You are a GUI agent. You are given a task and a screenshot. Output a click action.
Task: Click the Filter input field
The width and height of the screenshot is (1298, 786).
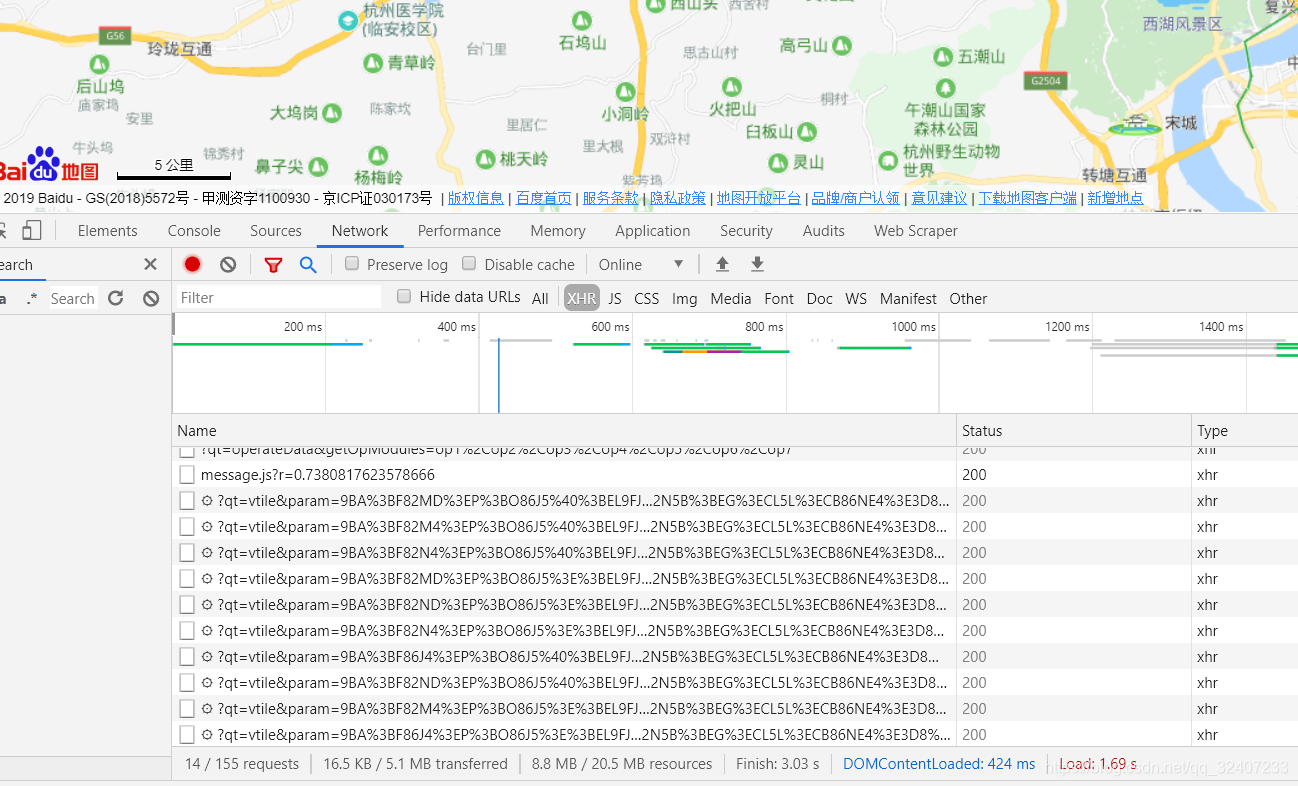(279, 298)
